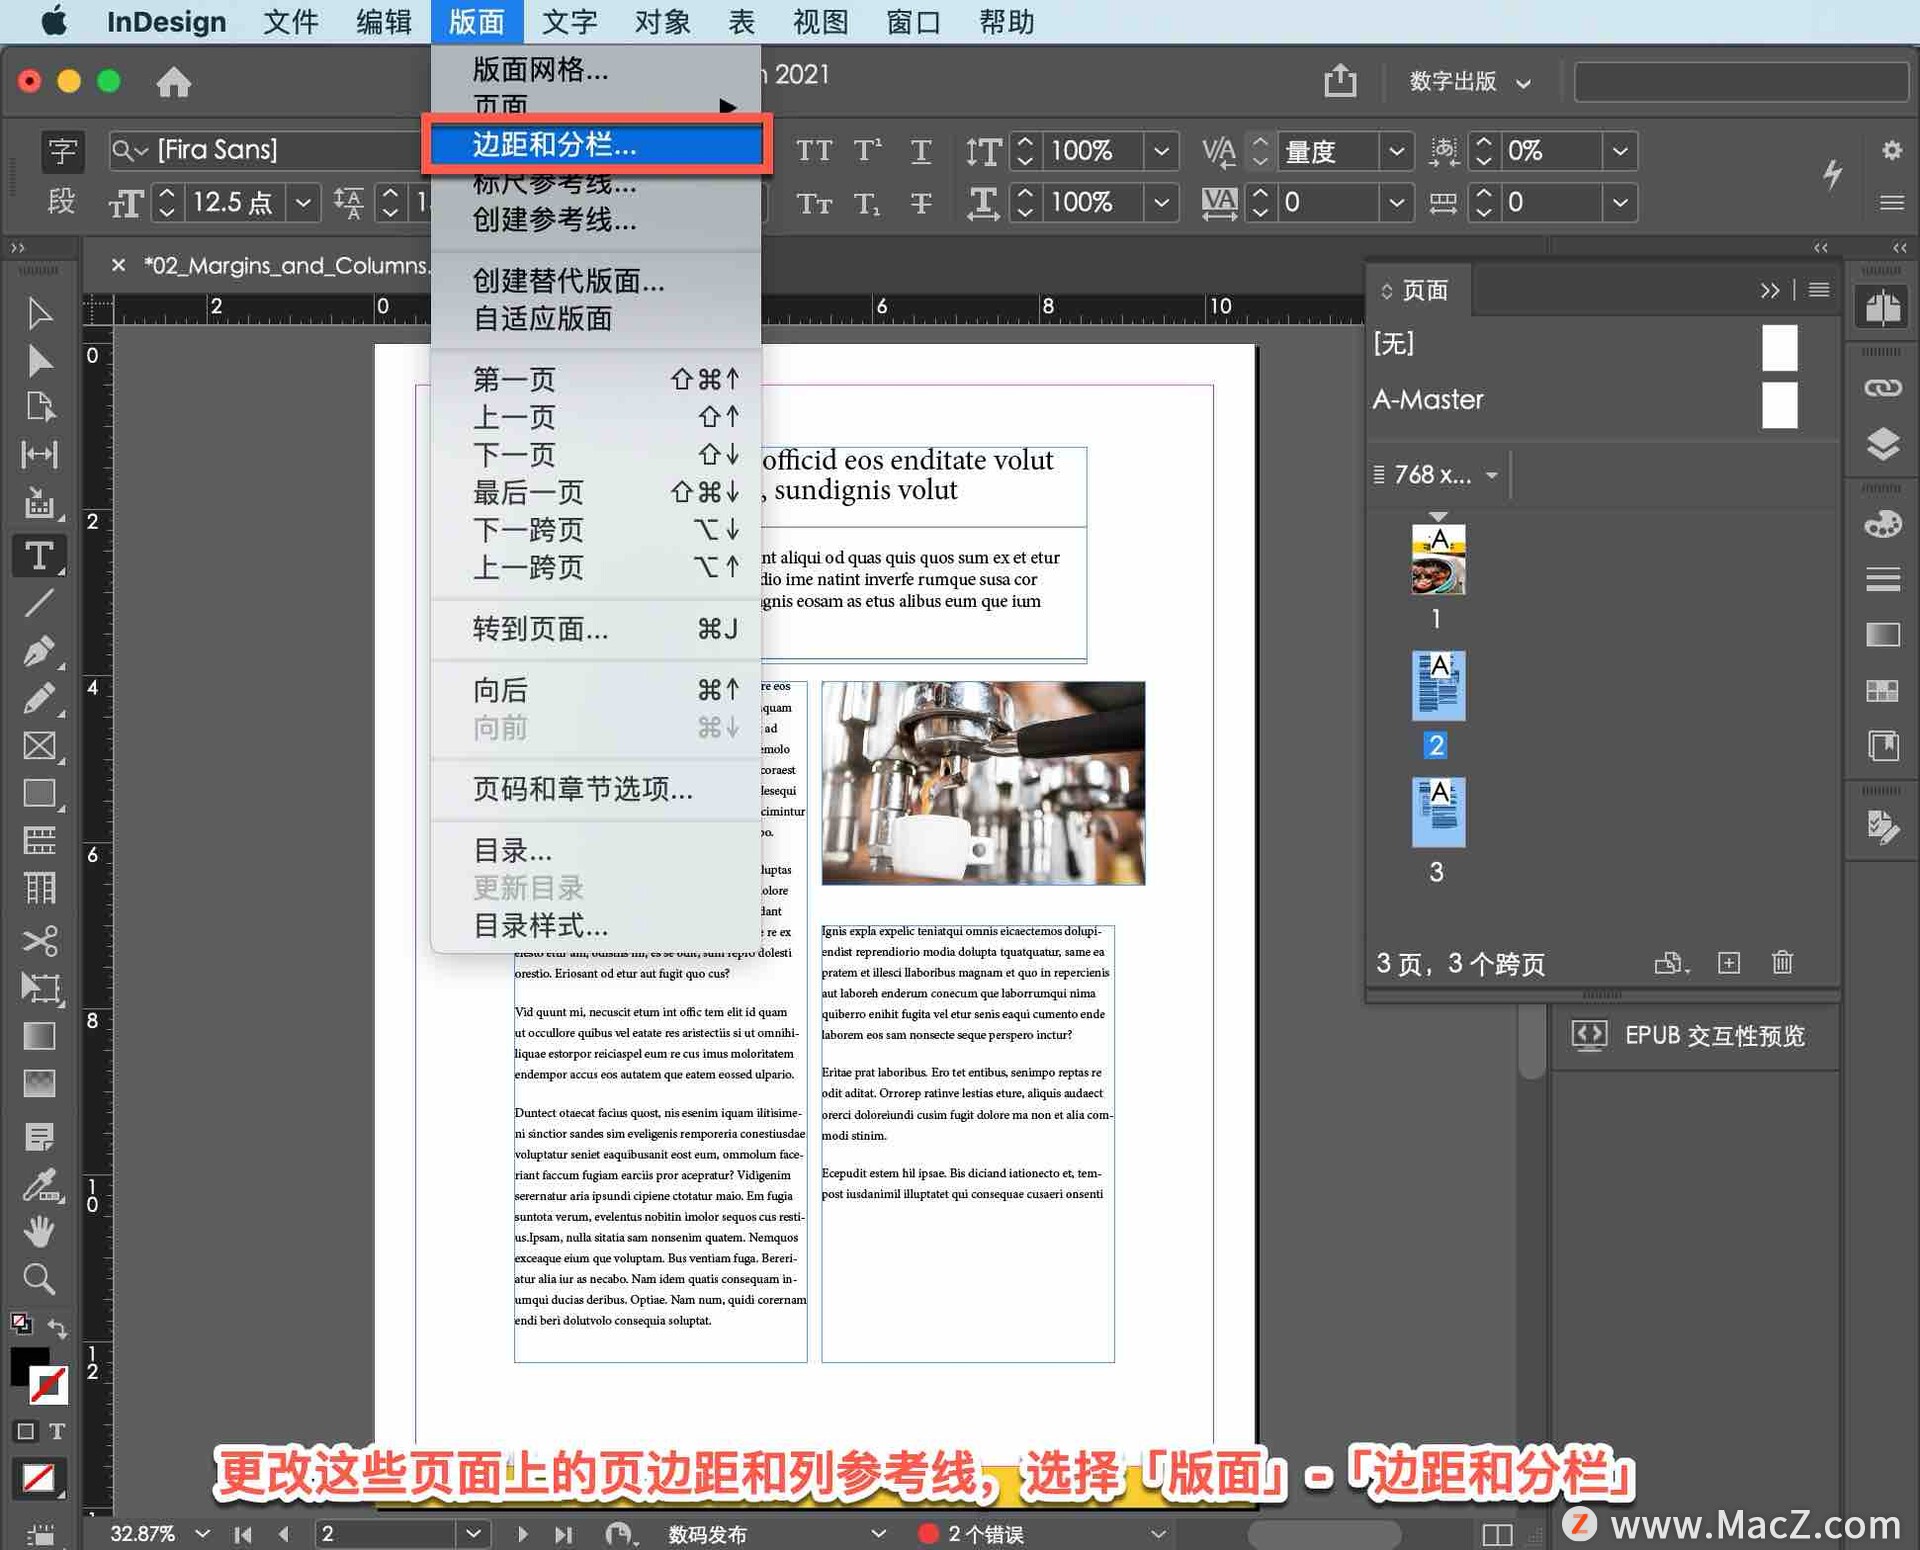The image size is (1920, 1550).
Task: Toggle All Caps formatting button
Action: pos(814,151)
